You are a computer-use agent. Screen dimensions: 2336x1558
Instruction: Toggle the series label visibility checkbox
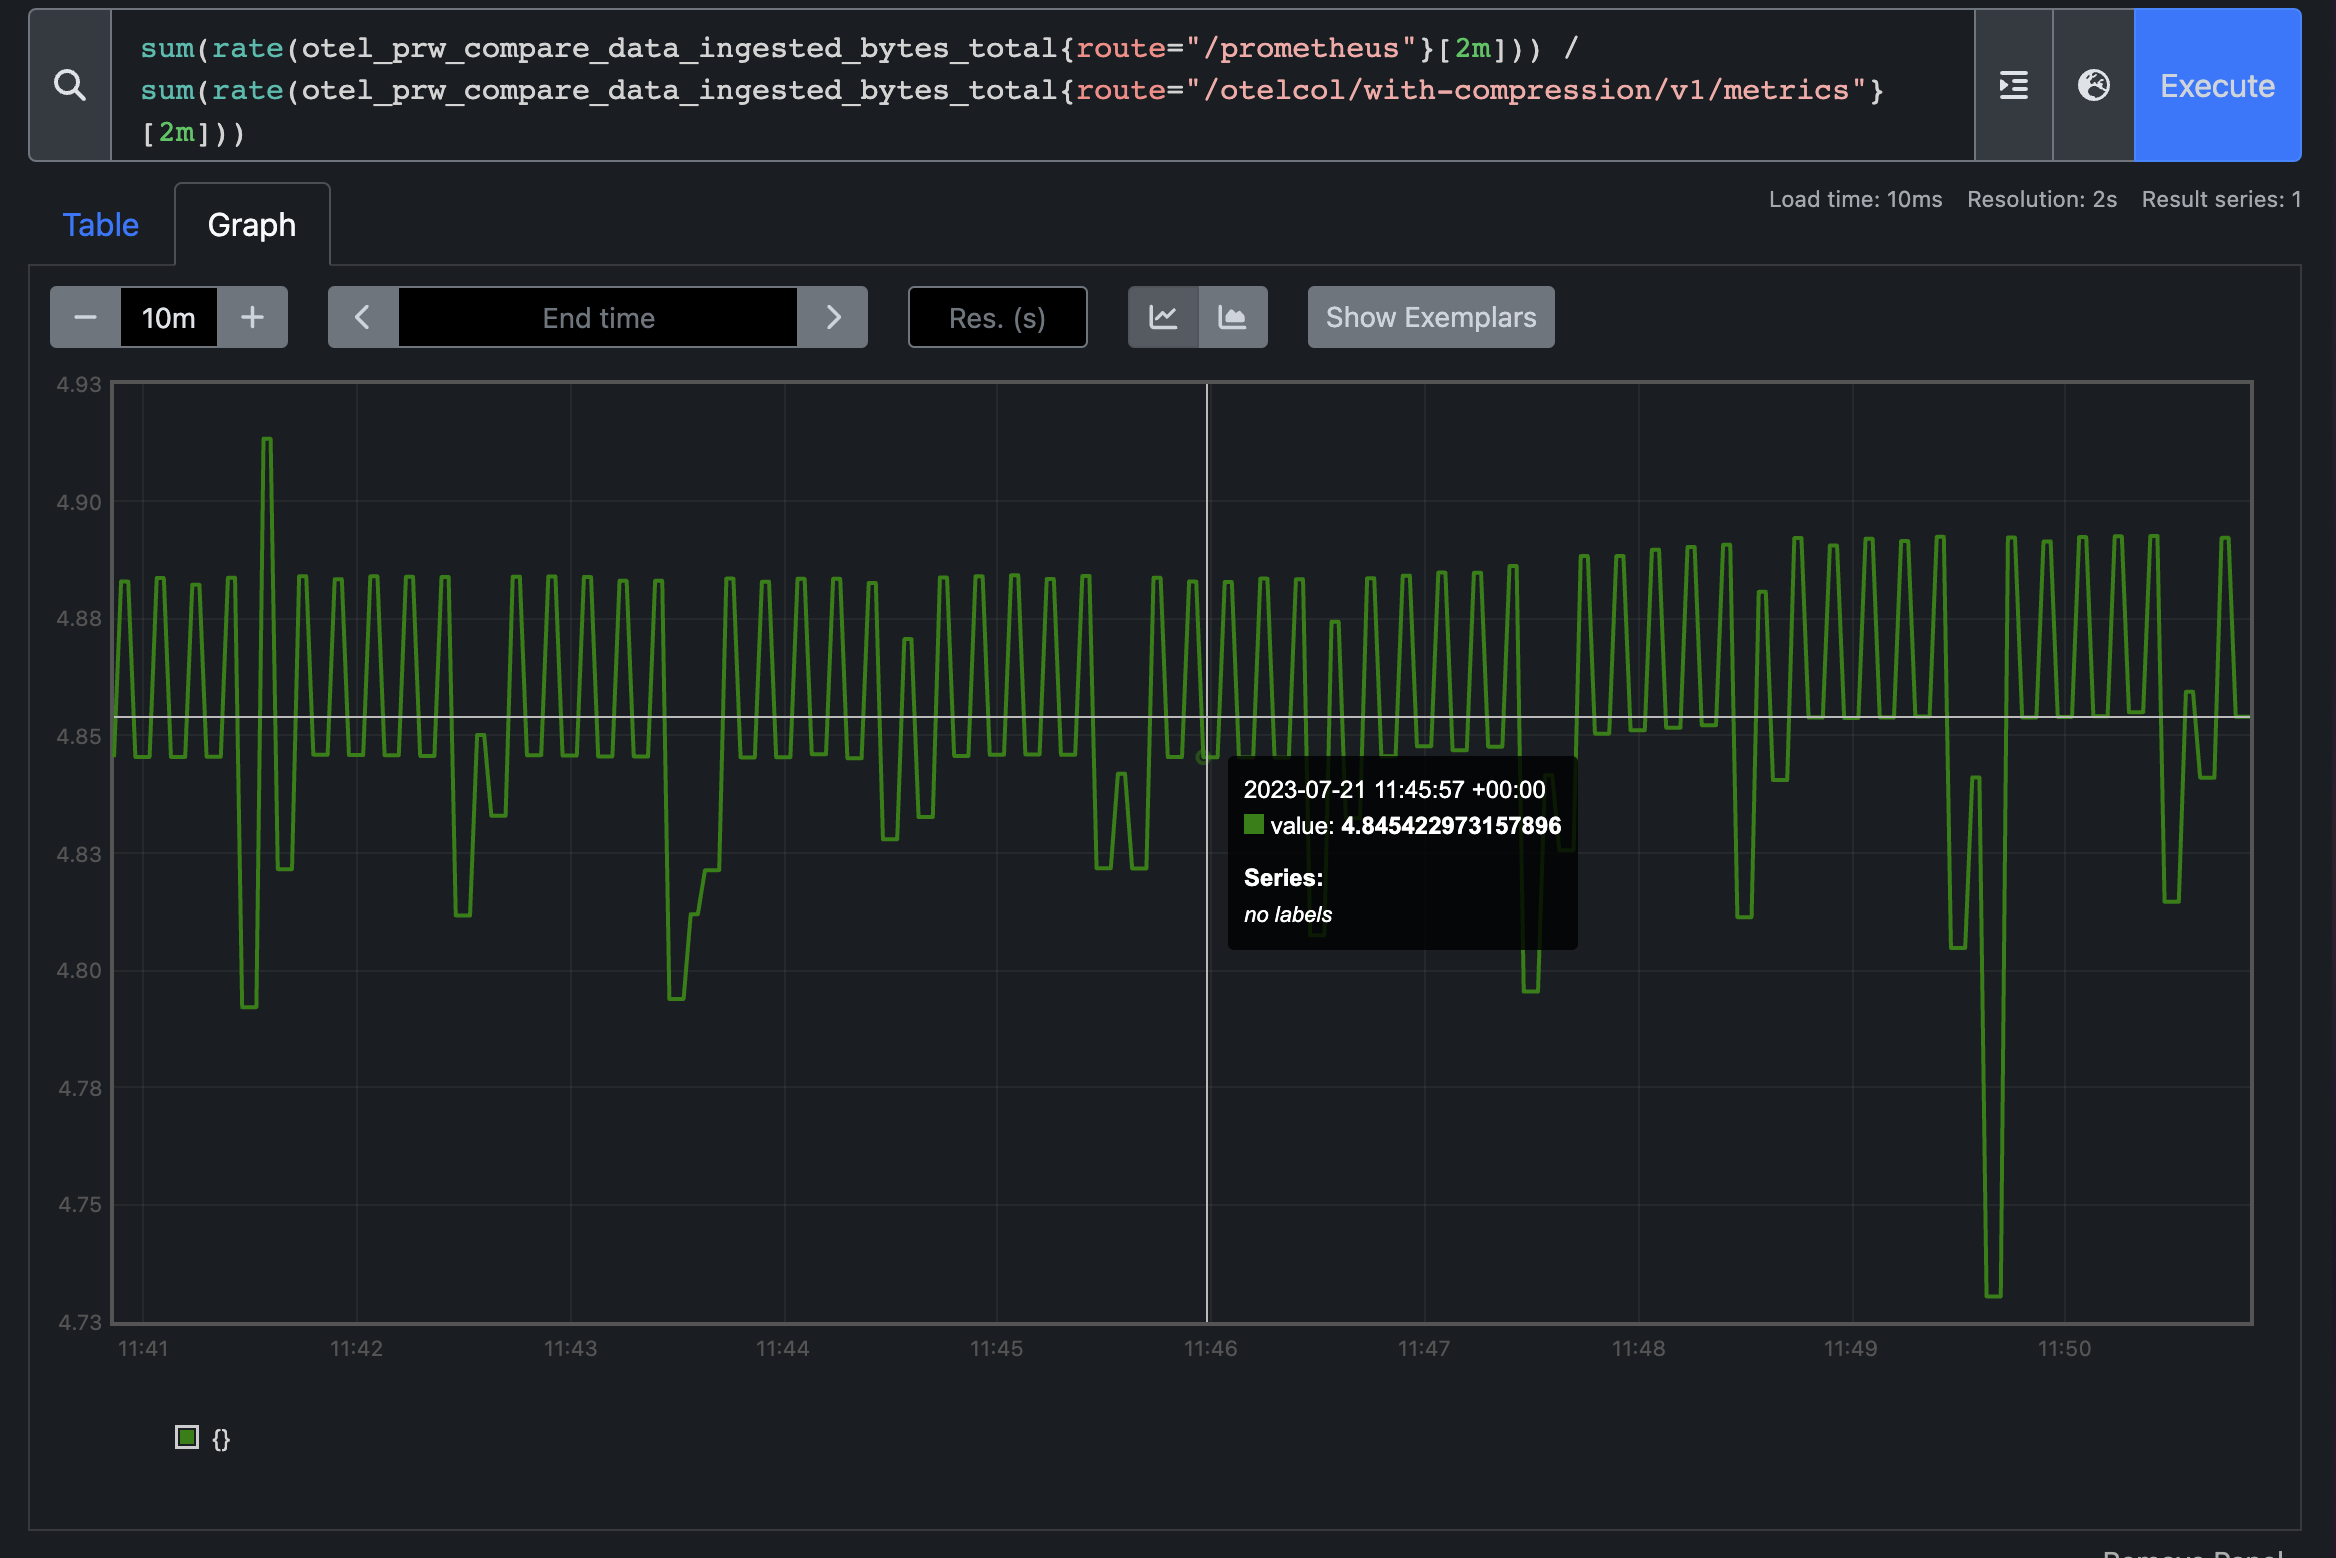pos(186,1436)
